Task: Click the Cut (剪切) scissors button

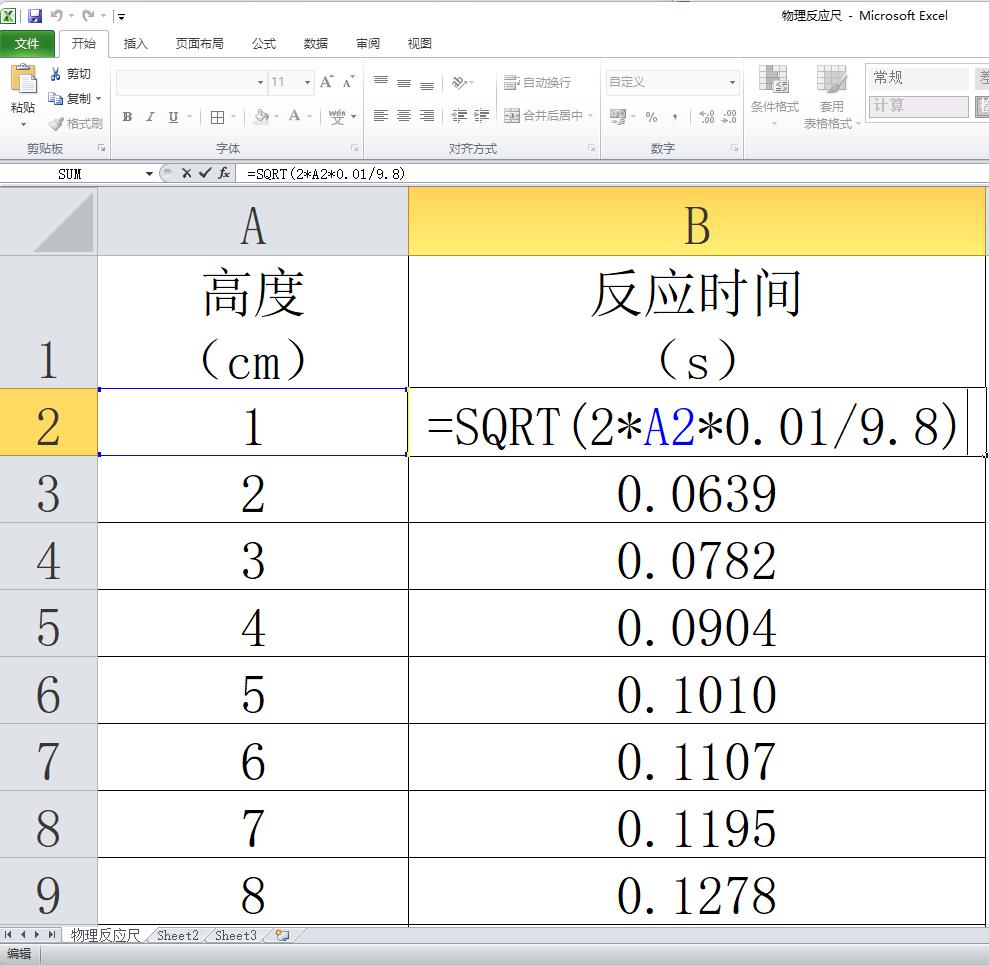Action: click(70, 74)
